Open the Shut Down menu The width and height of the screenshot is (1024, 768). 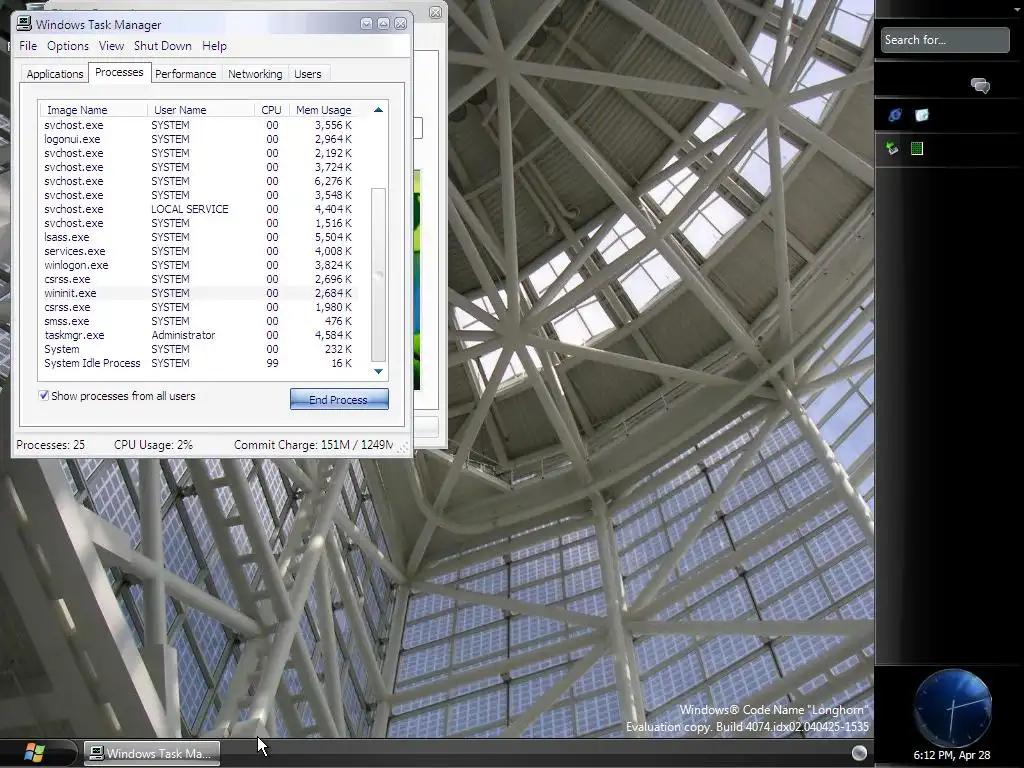pos(163,46)
